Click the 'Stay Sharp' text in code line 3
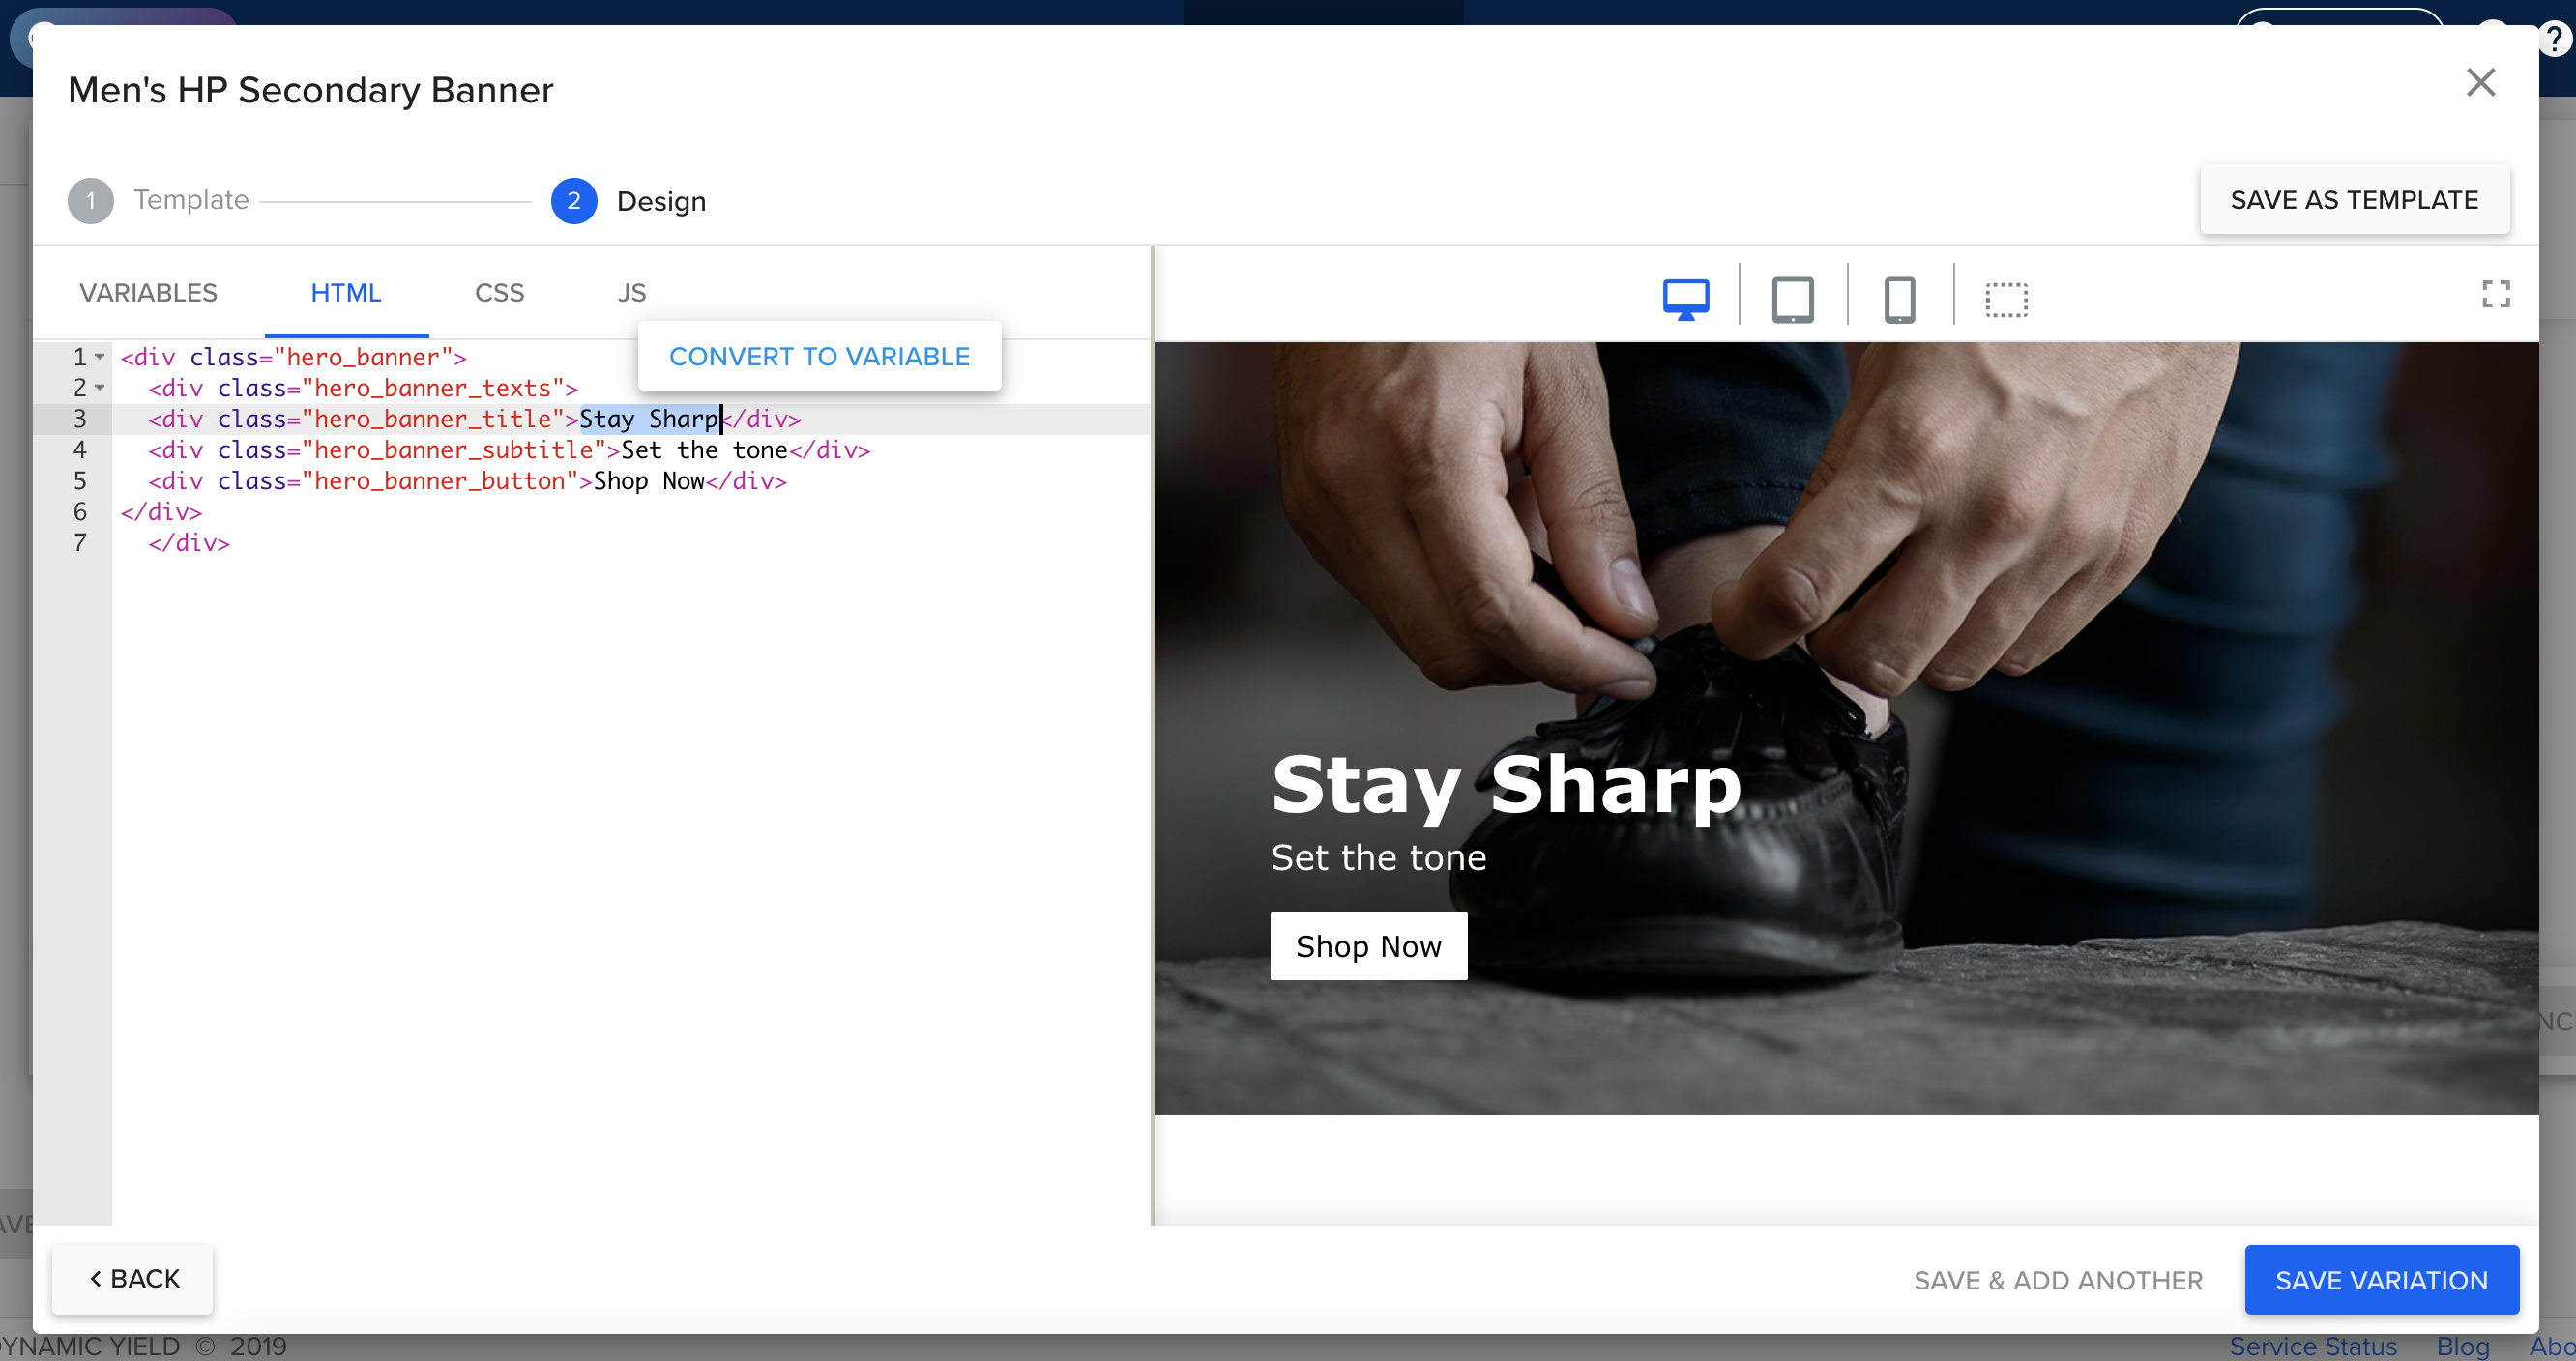Image resolution: width=2576 pixels, height=1361 pixels. [650, 419]
